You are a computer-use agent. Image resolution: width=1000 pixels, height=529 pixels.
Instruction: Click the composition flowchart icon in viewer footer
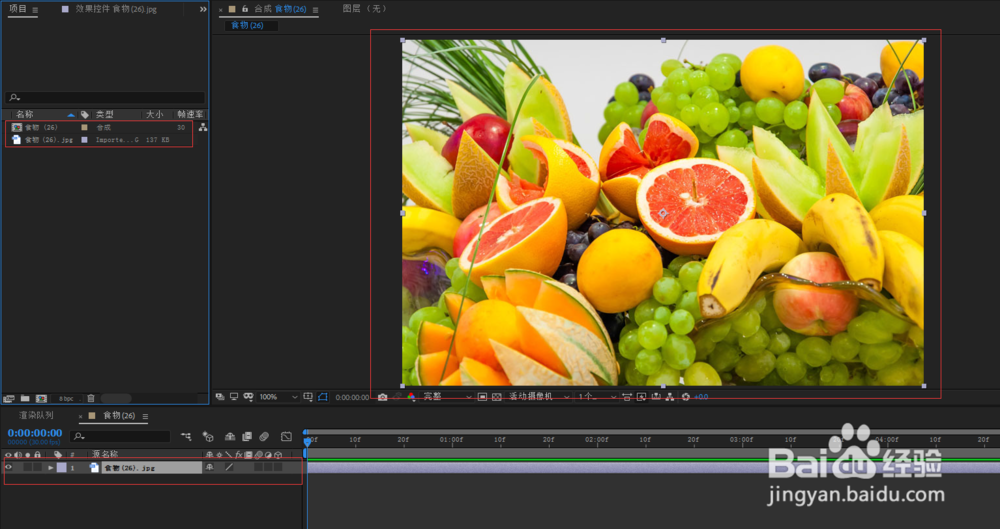click(x=670, y=397)
